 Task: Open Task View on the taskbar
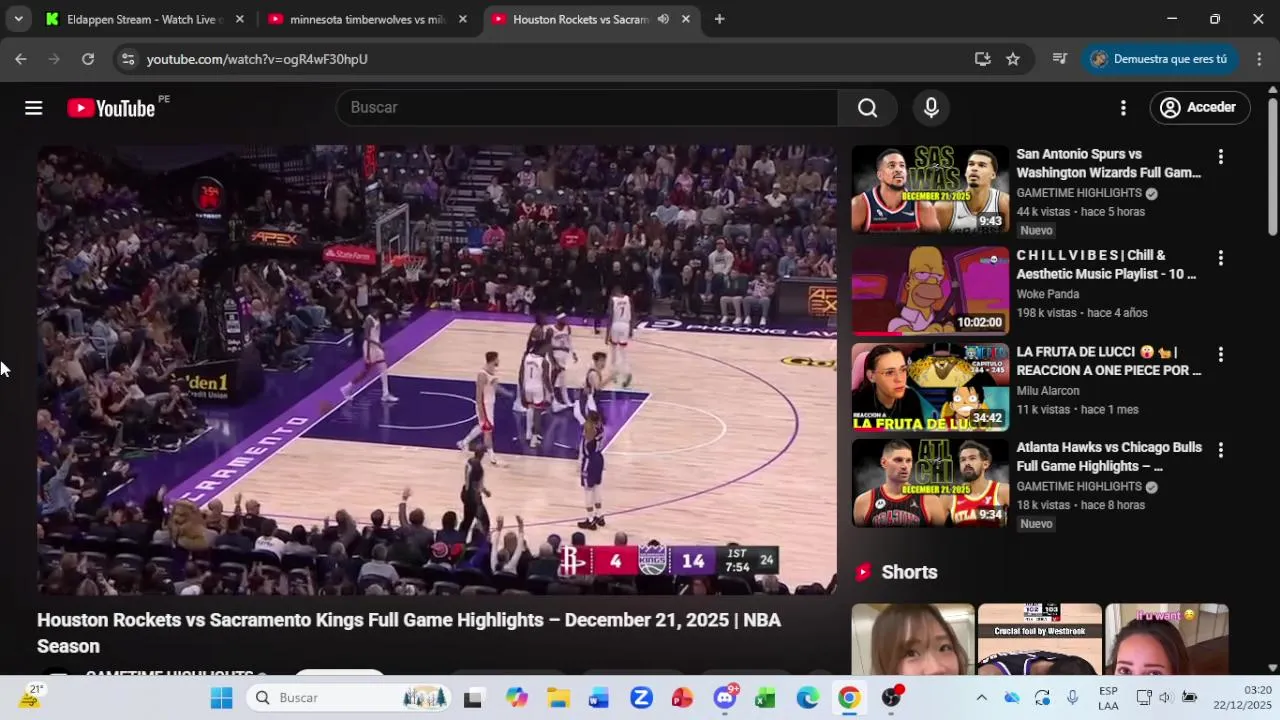click(473, 698)
